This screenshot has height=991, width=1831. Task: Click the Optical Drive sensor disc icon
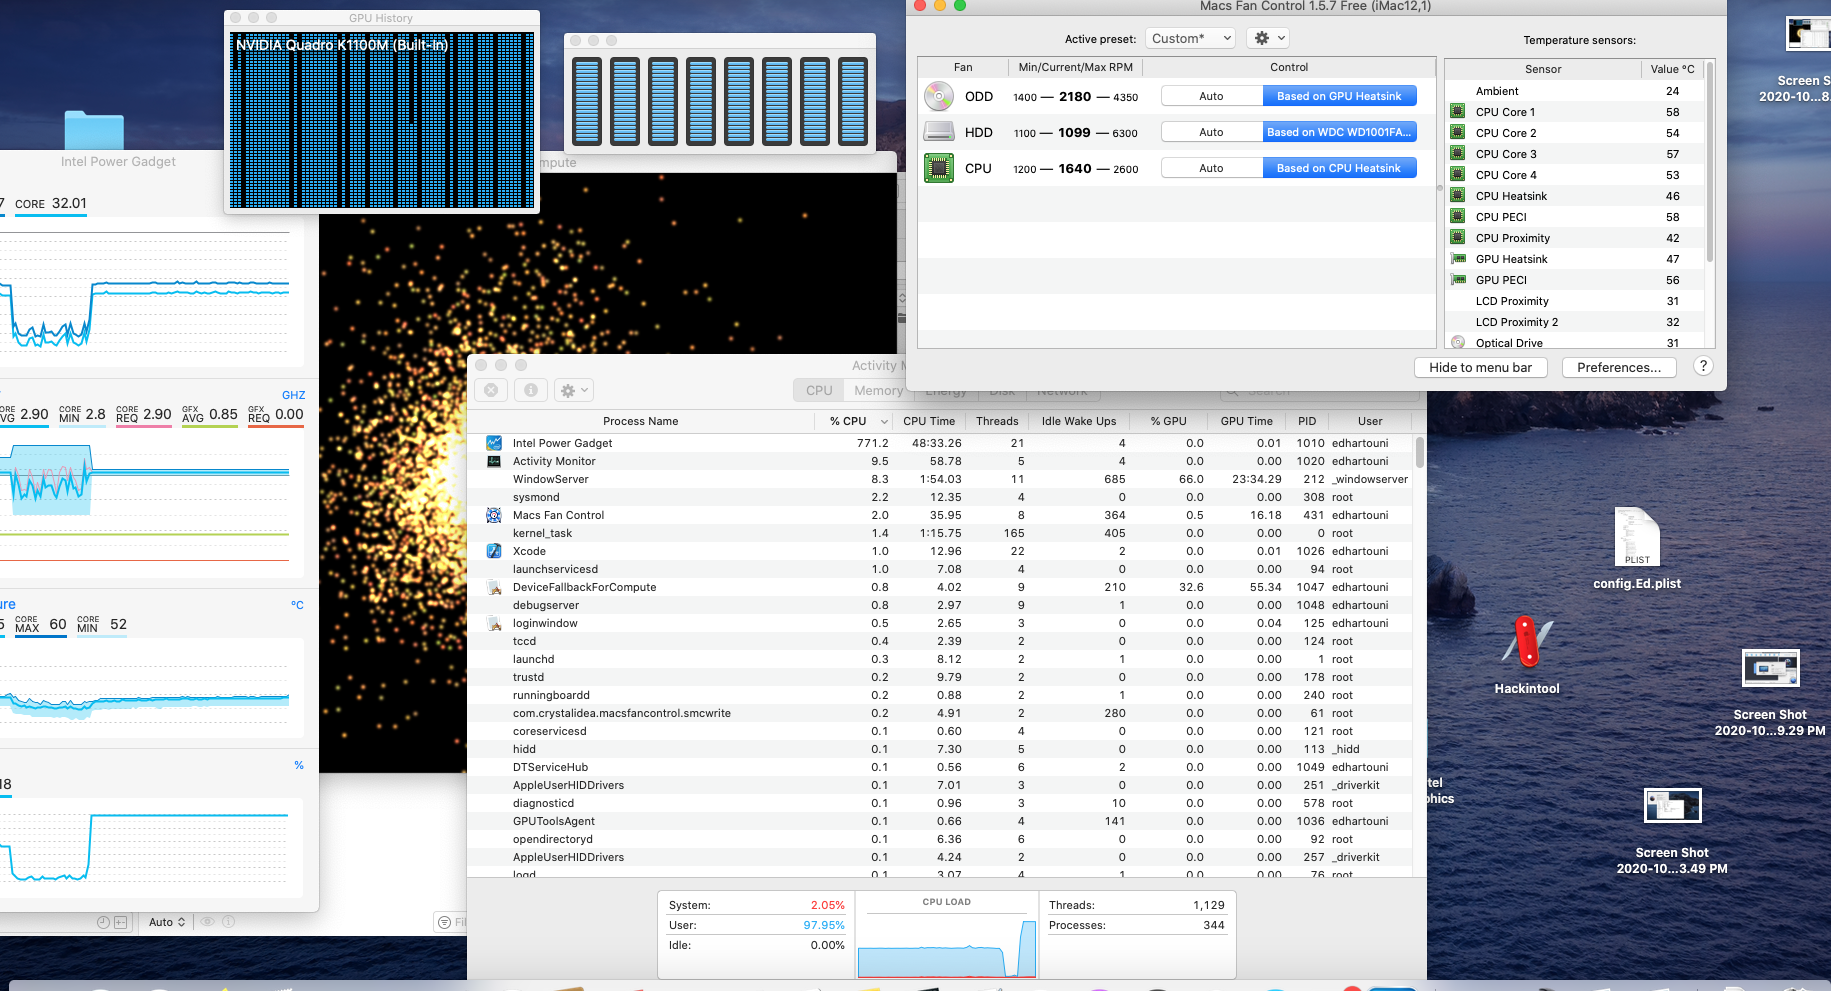coord(1458,342)
